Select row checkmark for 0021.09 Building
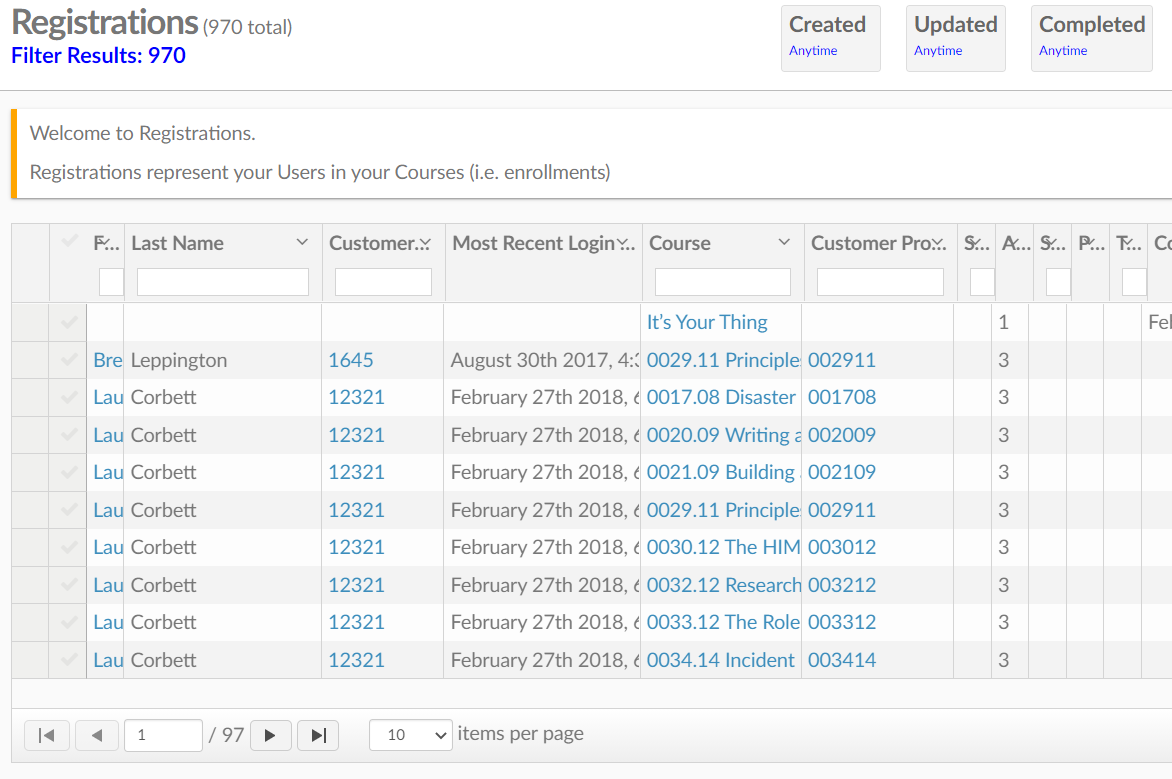This screenshot has width=1172, height=779. click(x=69, y=472)
